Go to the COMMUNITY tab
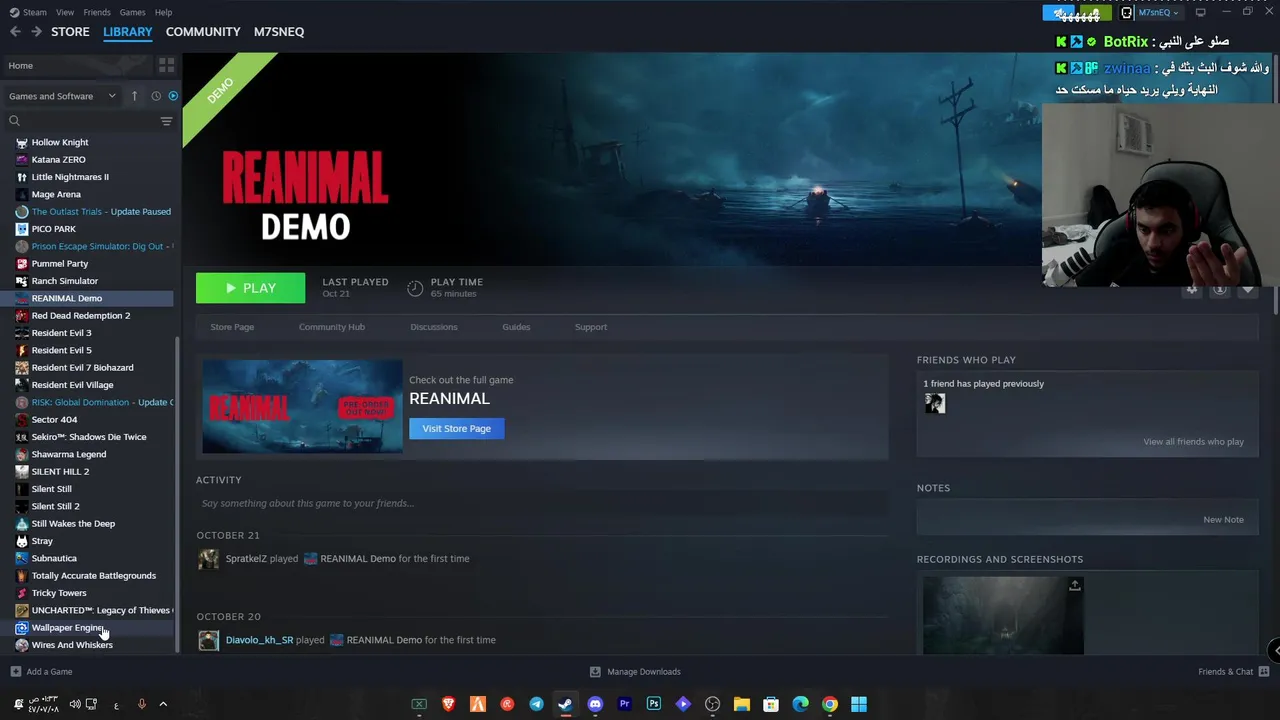This screenshot has height=720, width=1280. (203, 32)
